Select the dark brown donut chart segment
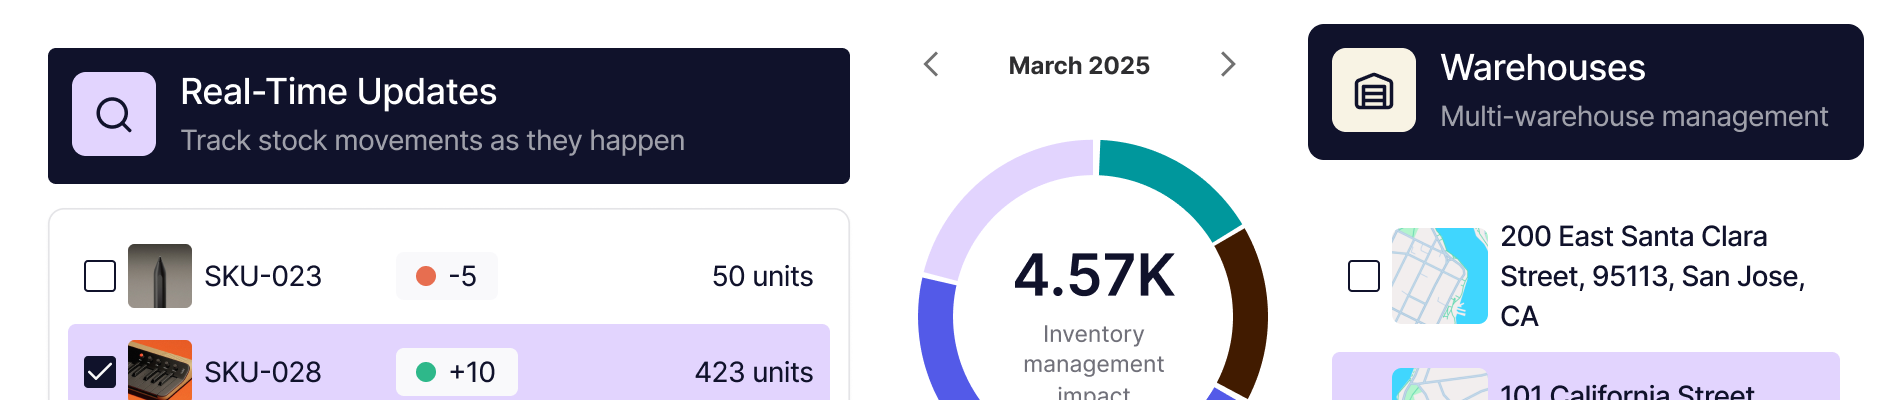Image resolution: width=1889 pixels, height=400 pixels. tap(1244, 312)
